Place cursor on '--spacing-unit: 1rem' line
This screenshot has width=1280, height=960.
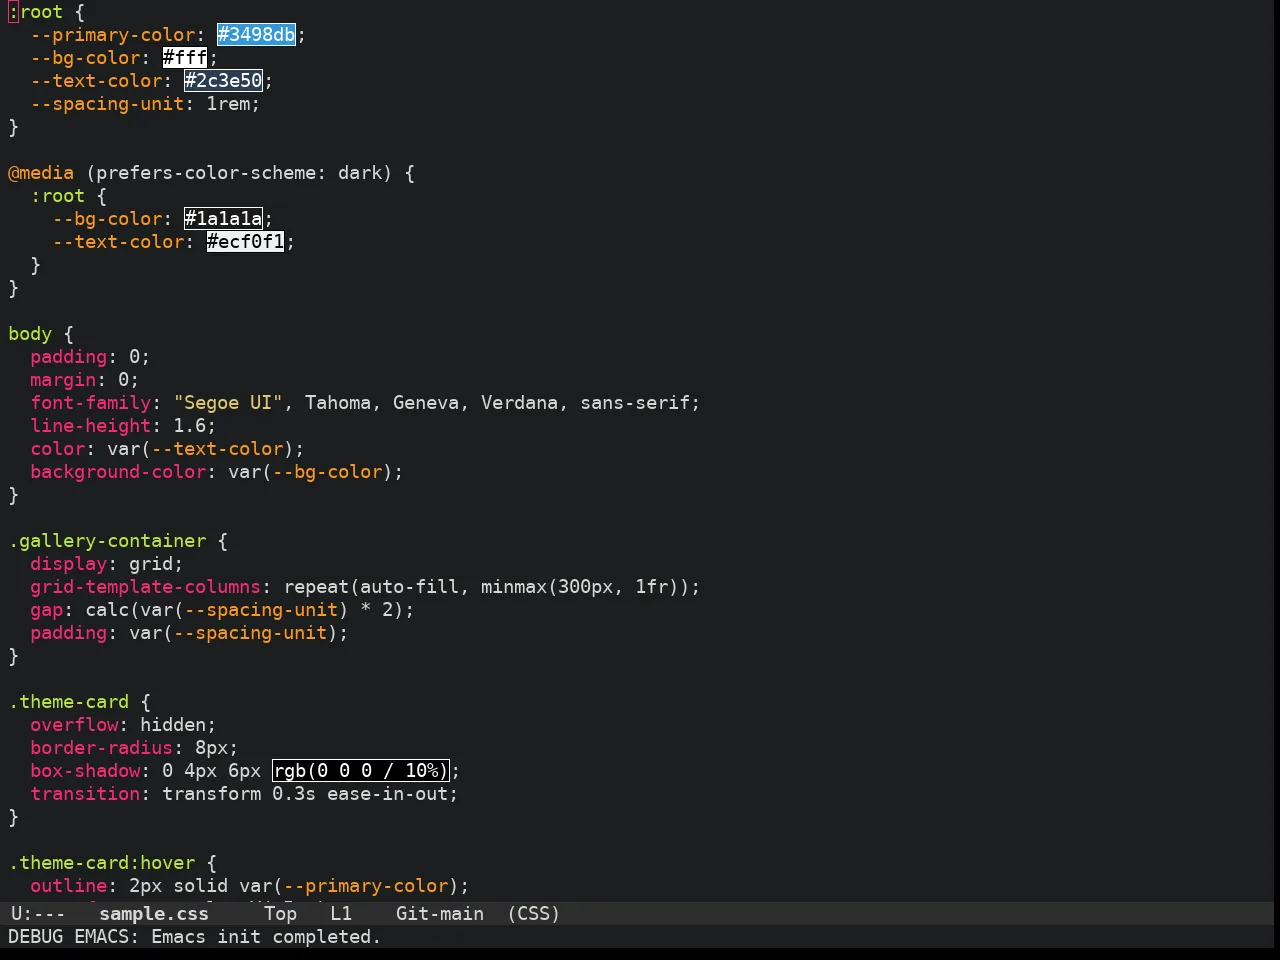tap(145, 104)
